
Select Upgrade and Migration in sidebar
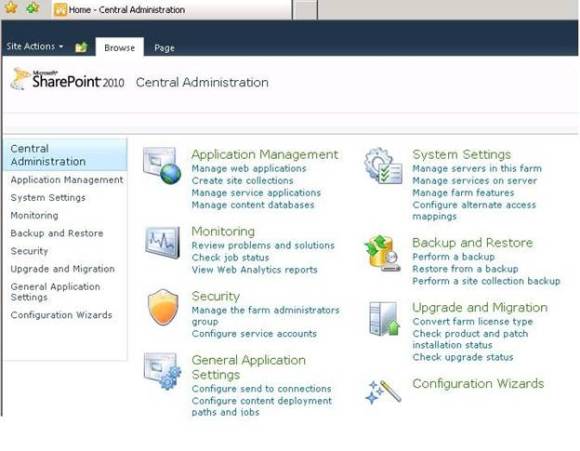63,269
